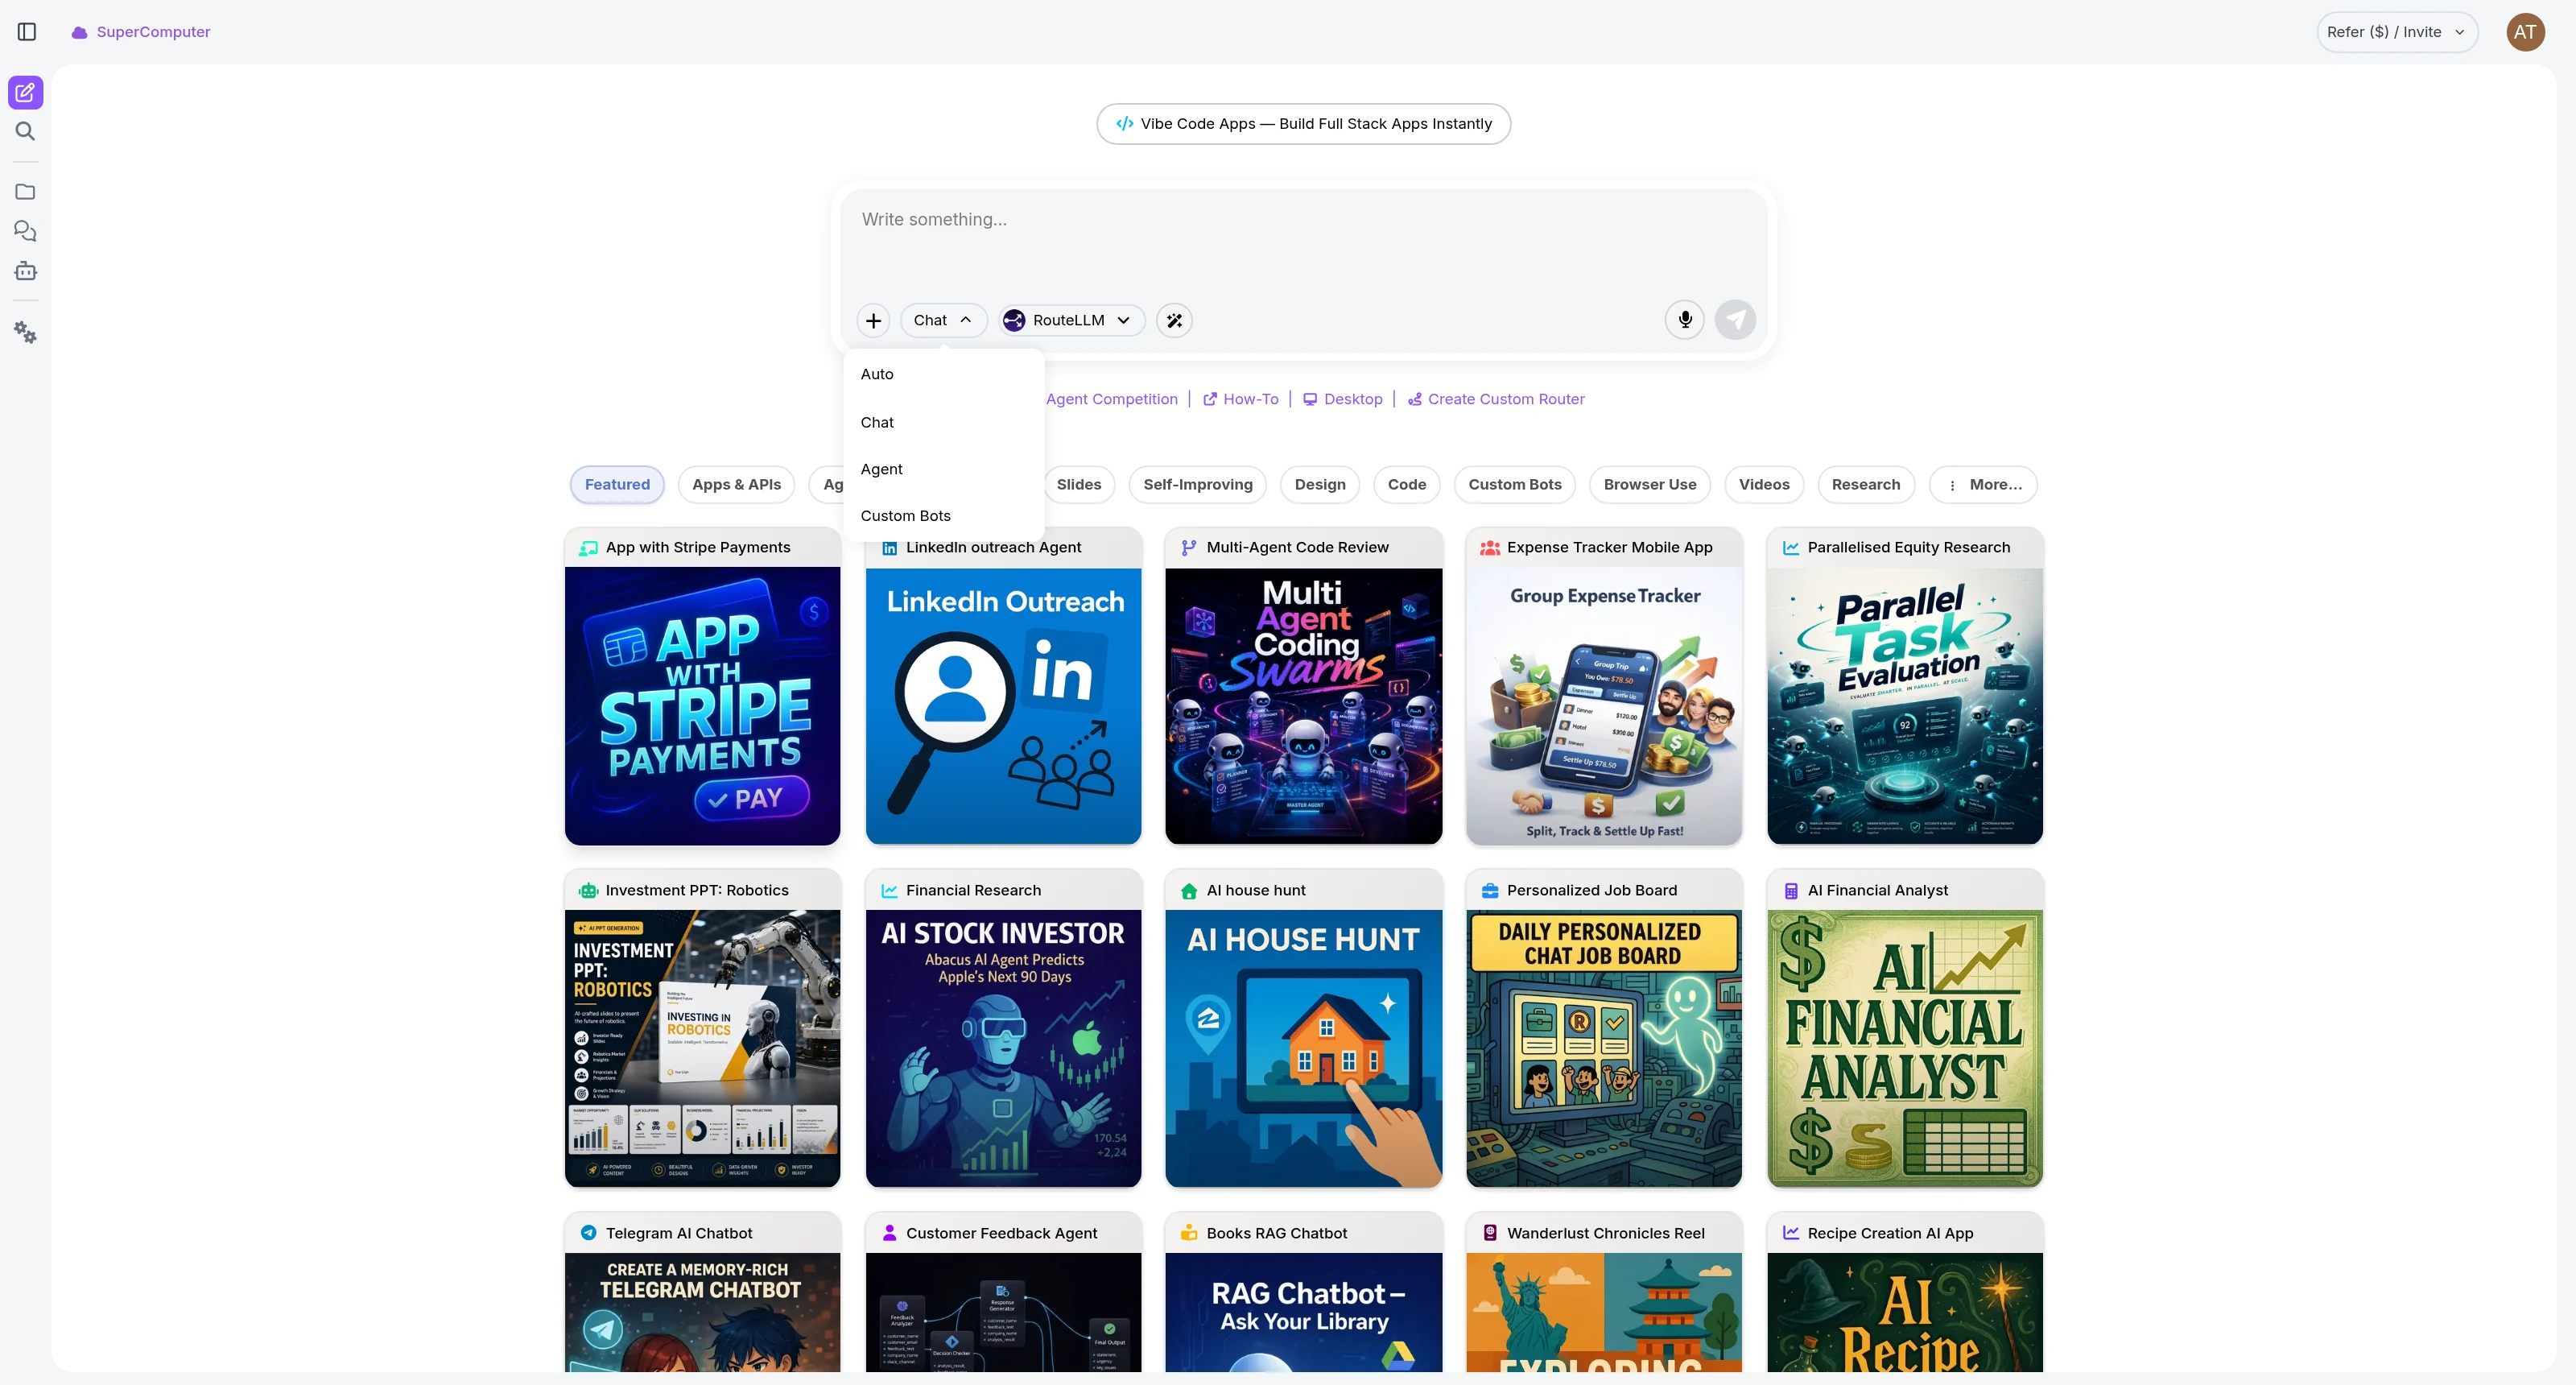Switch to the Code category tab
The width and height of the screenshot is (2576, 1385).
1407,485
